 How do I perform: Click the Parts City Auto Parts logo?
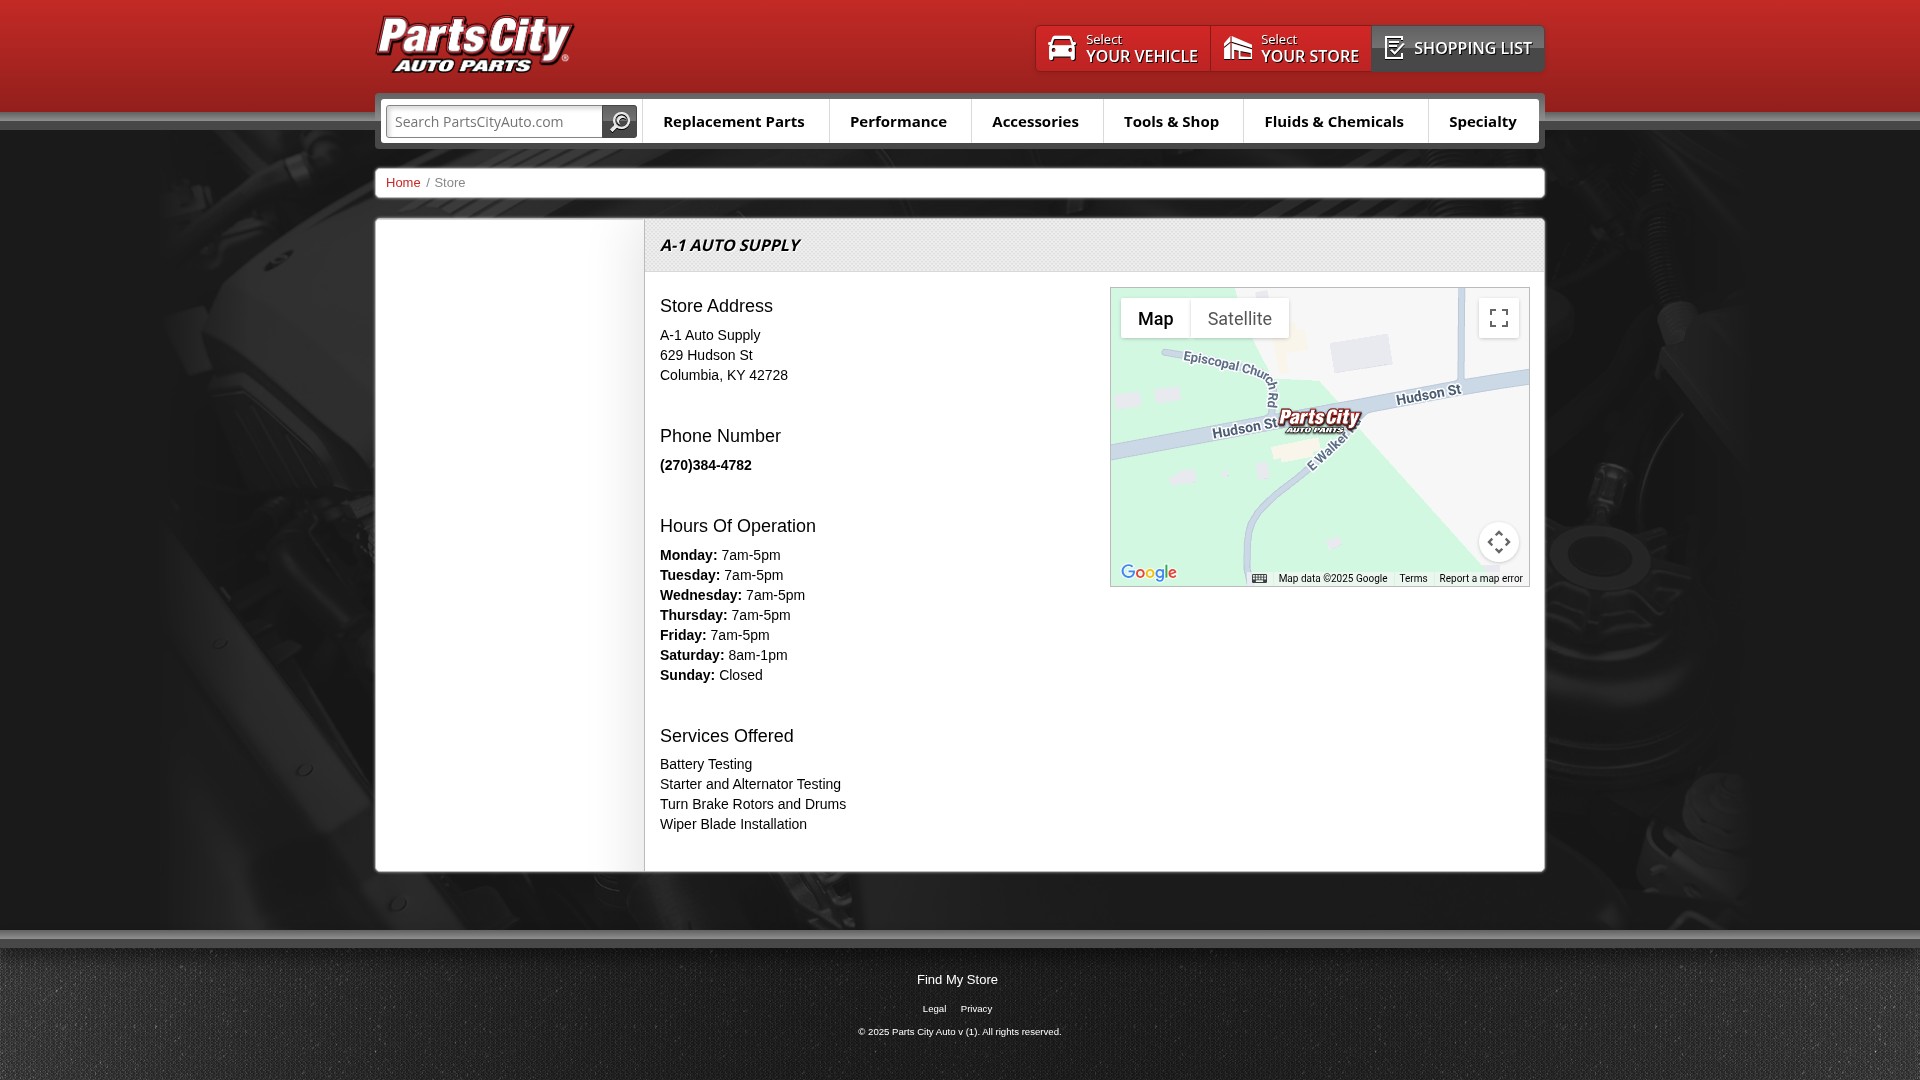tap(474, 44)
